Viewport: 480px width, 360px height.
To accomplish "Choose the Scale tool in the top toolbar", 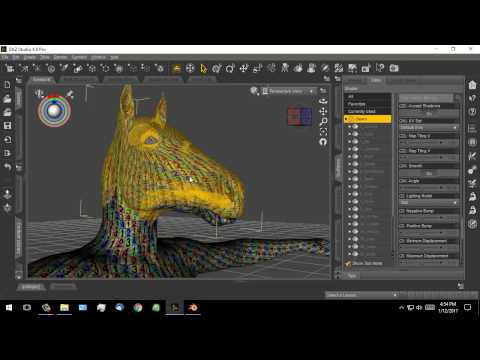I will click(257, 69).
